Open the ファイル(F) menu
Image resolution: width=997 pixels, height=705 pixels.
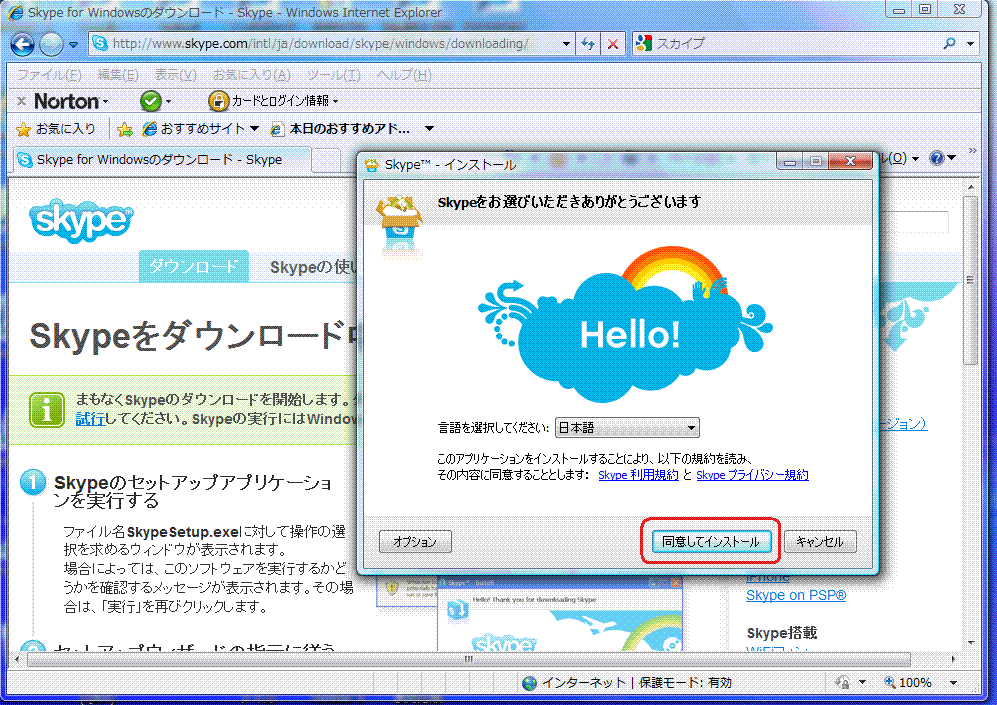(x=49, y=75)
